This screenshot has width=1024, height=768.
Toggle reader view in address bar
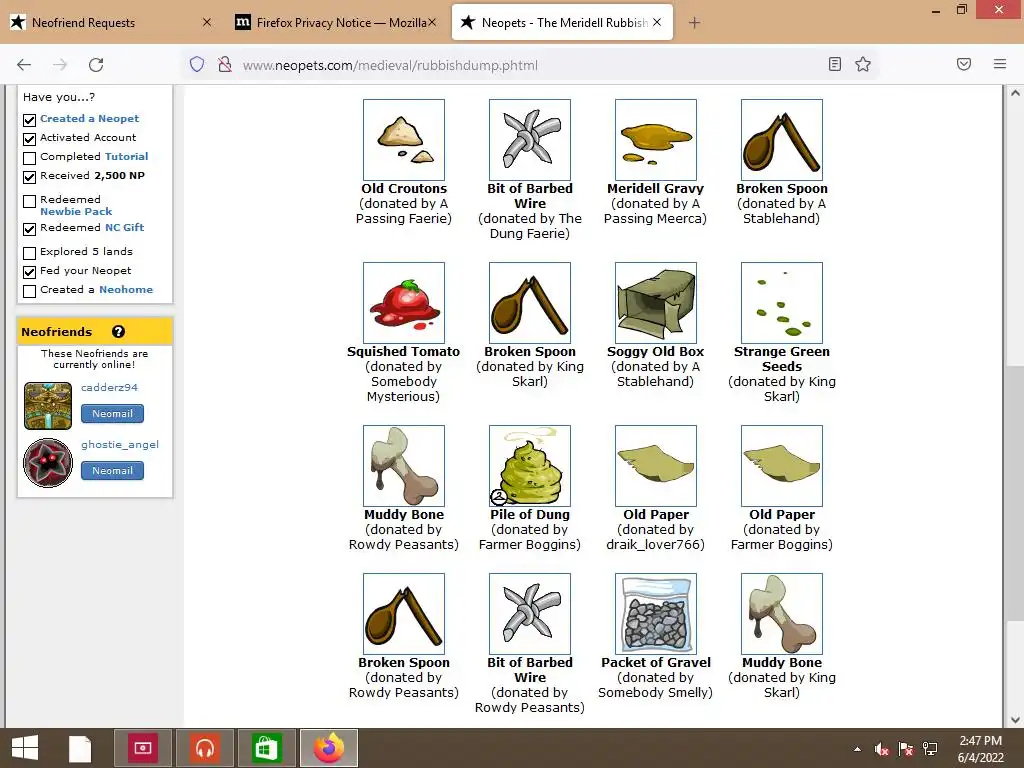(835, 64)
